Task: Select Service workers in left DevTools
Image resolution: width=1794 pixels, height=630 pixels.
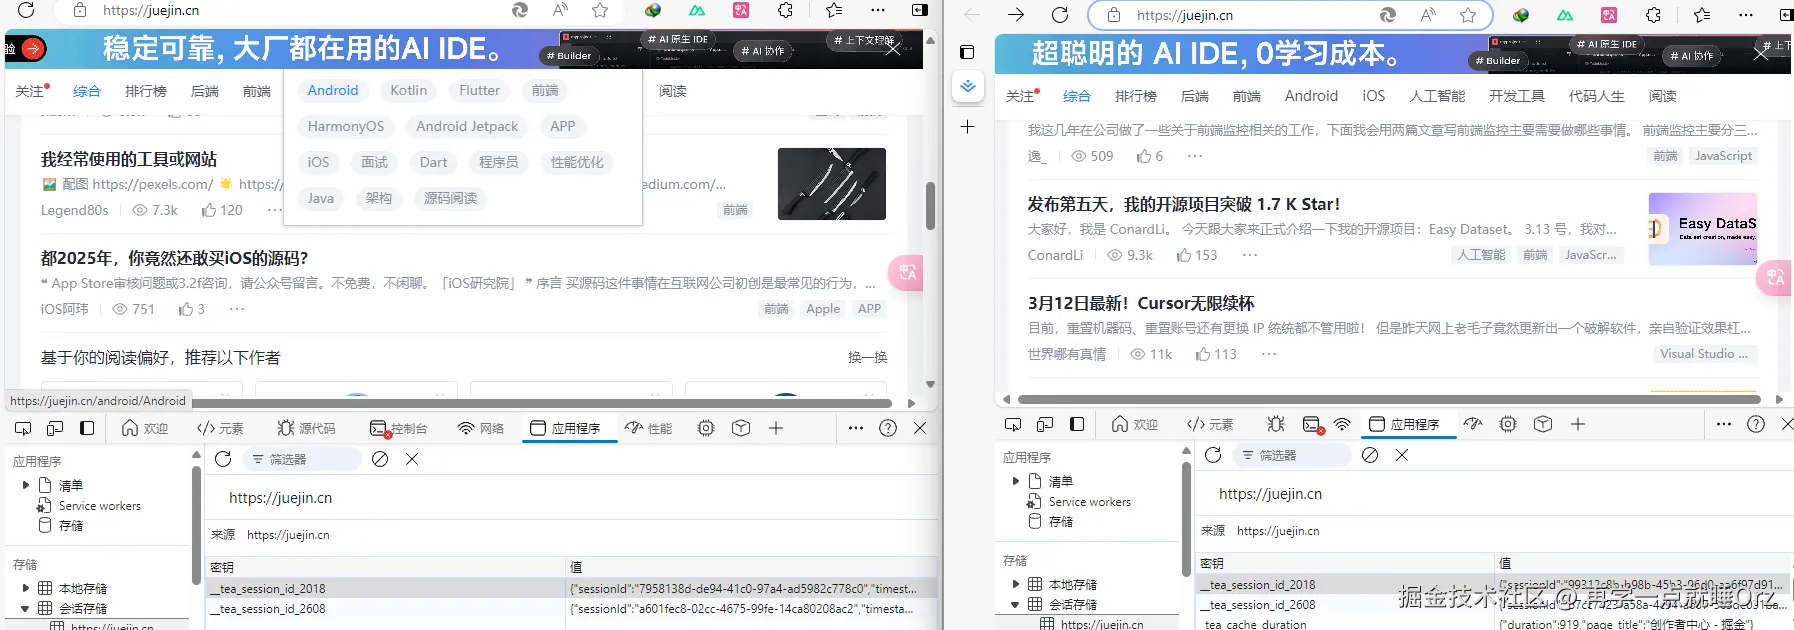Action: click(99, 506)
